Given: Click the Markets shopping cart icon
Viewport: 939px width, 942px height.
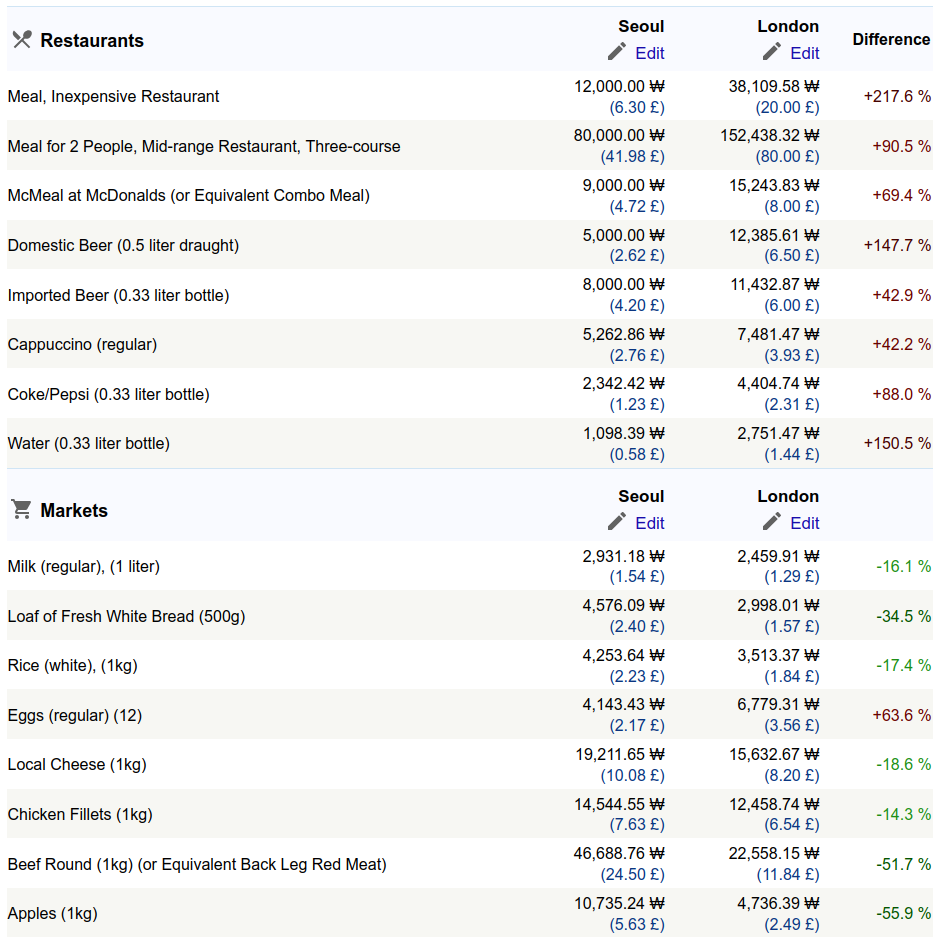Looking at the screenshot, I should [21, 510].
